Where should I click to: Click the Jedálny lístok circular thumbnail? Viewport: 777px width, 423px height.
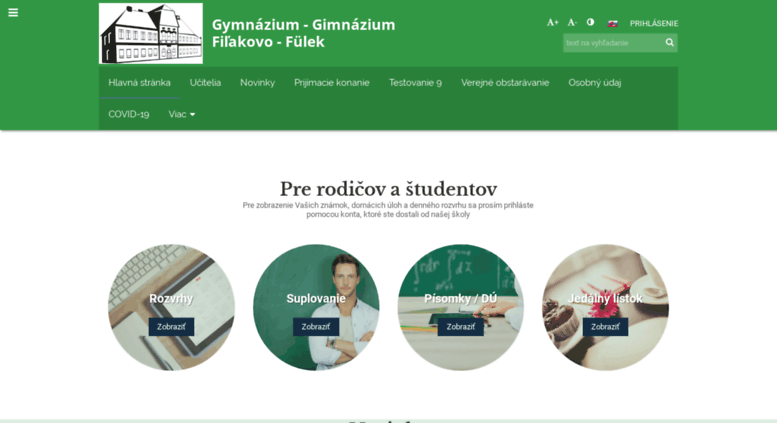[605, 307]
